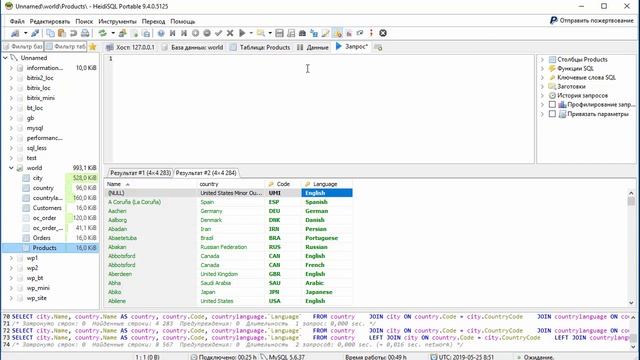Click the Portuguese language cell

pos(327,238)
